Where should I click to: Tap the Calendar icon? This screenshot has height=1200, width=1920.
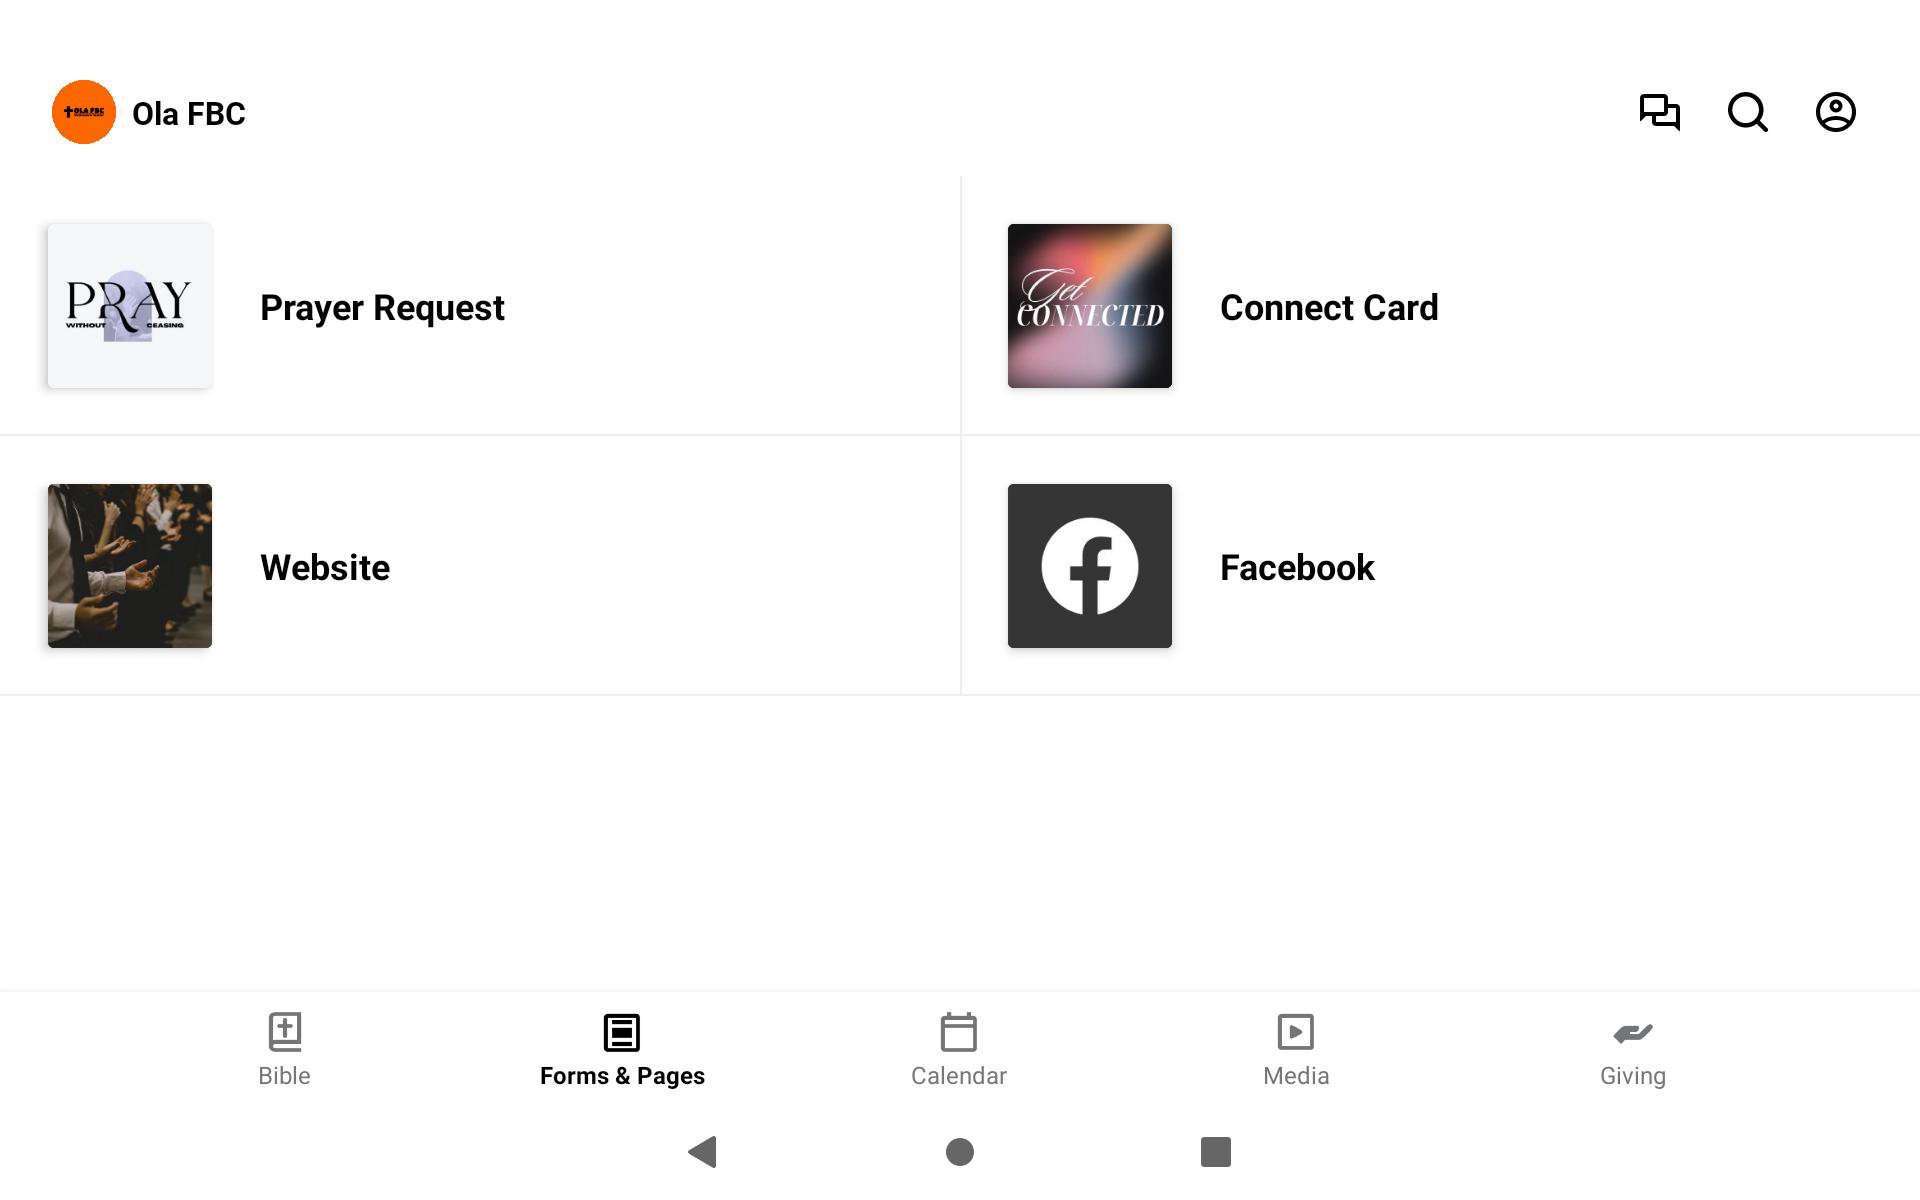tap(958, 1032)
